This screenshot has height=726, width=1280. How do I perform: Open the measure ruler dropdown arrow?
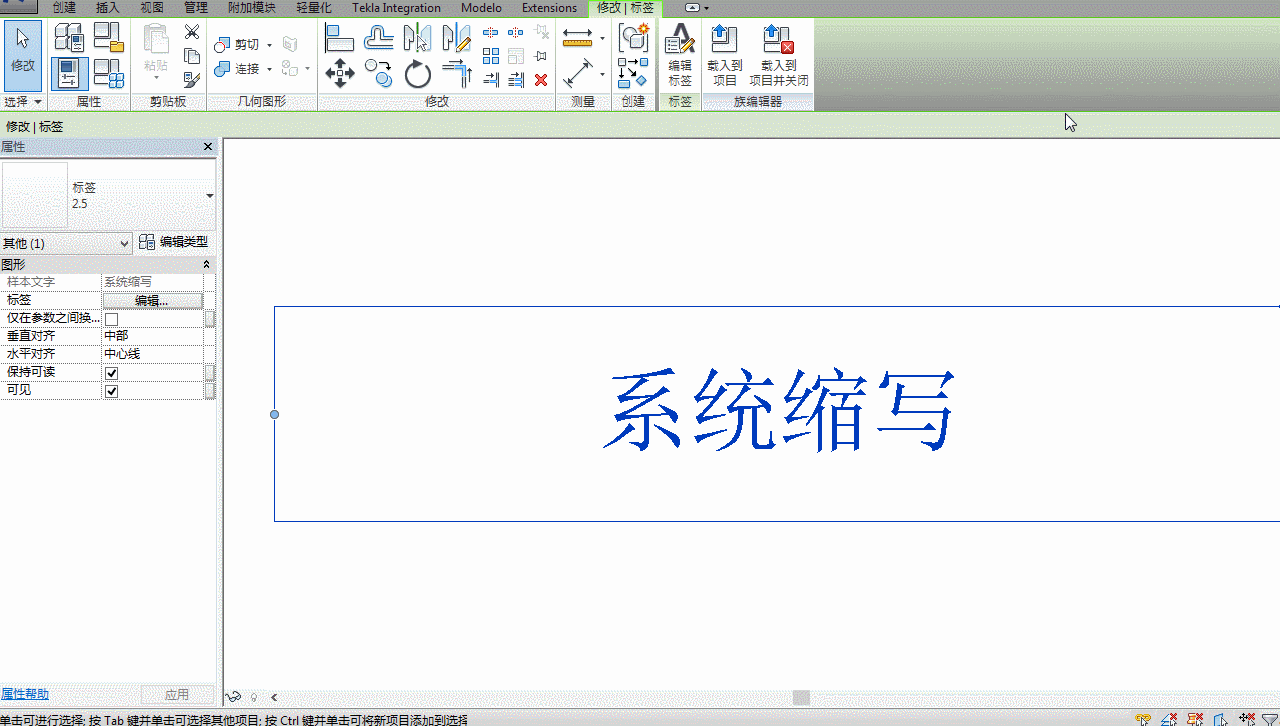(602, 38)
